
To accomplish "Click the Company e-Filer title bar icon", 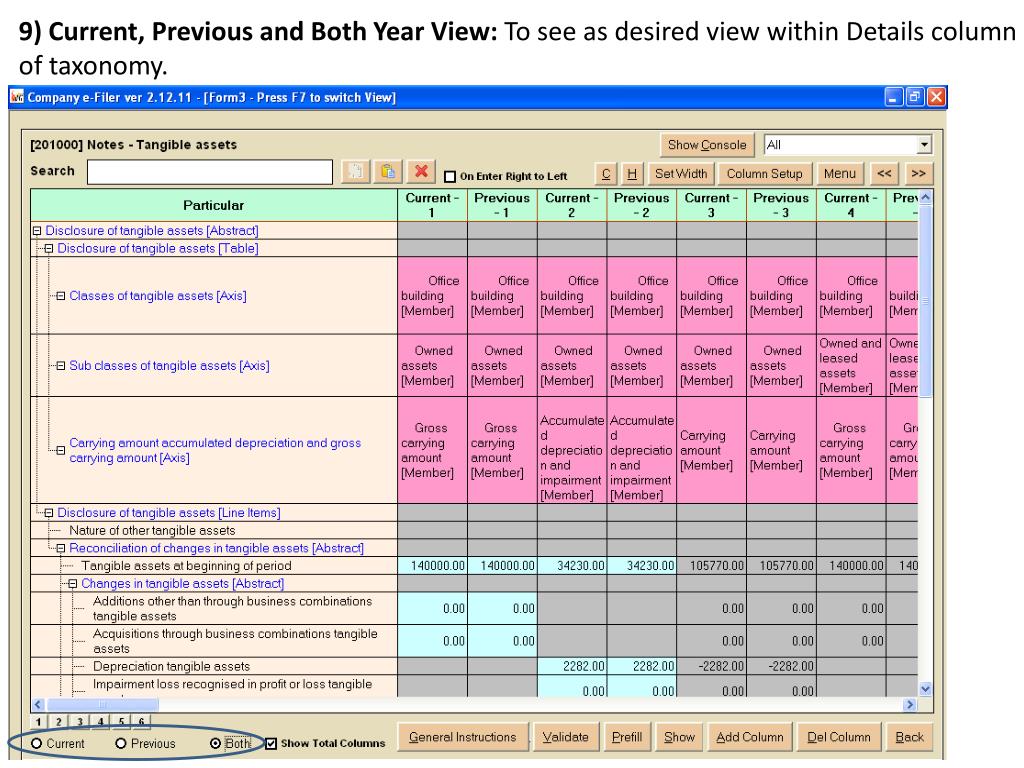I will (x=18, y=97).
